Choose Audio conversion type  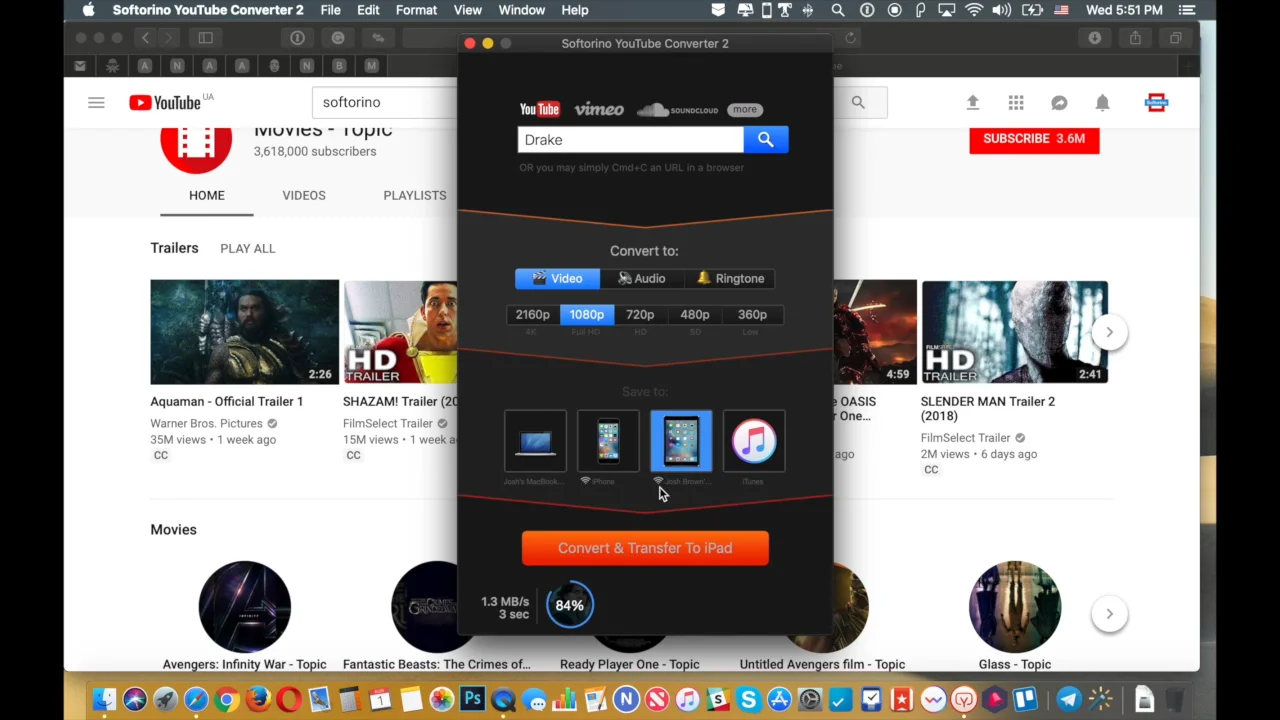pos(642,279)
